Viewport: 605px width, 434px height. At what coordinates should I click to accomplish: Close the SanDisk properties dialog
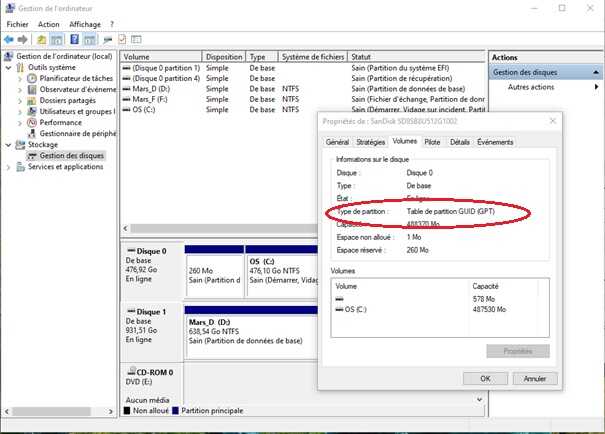pyautogui.click(x=553, y=121)
